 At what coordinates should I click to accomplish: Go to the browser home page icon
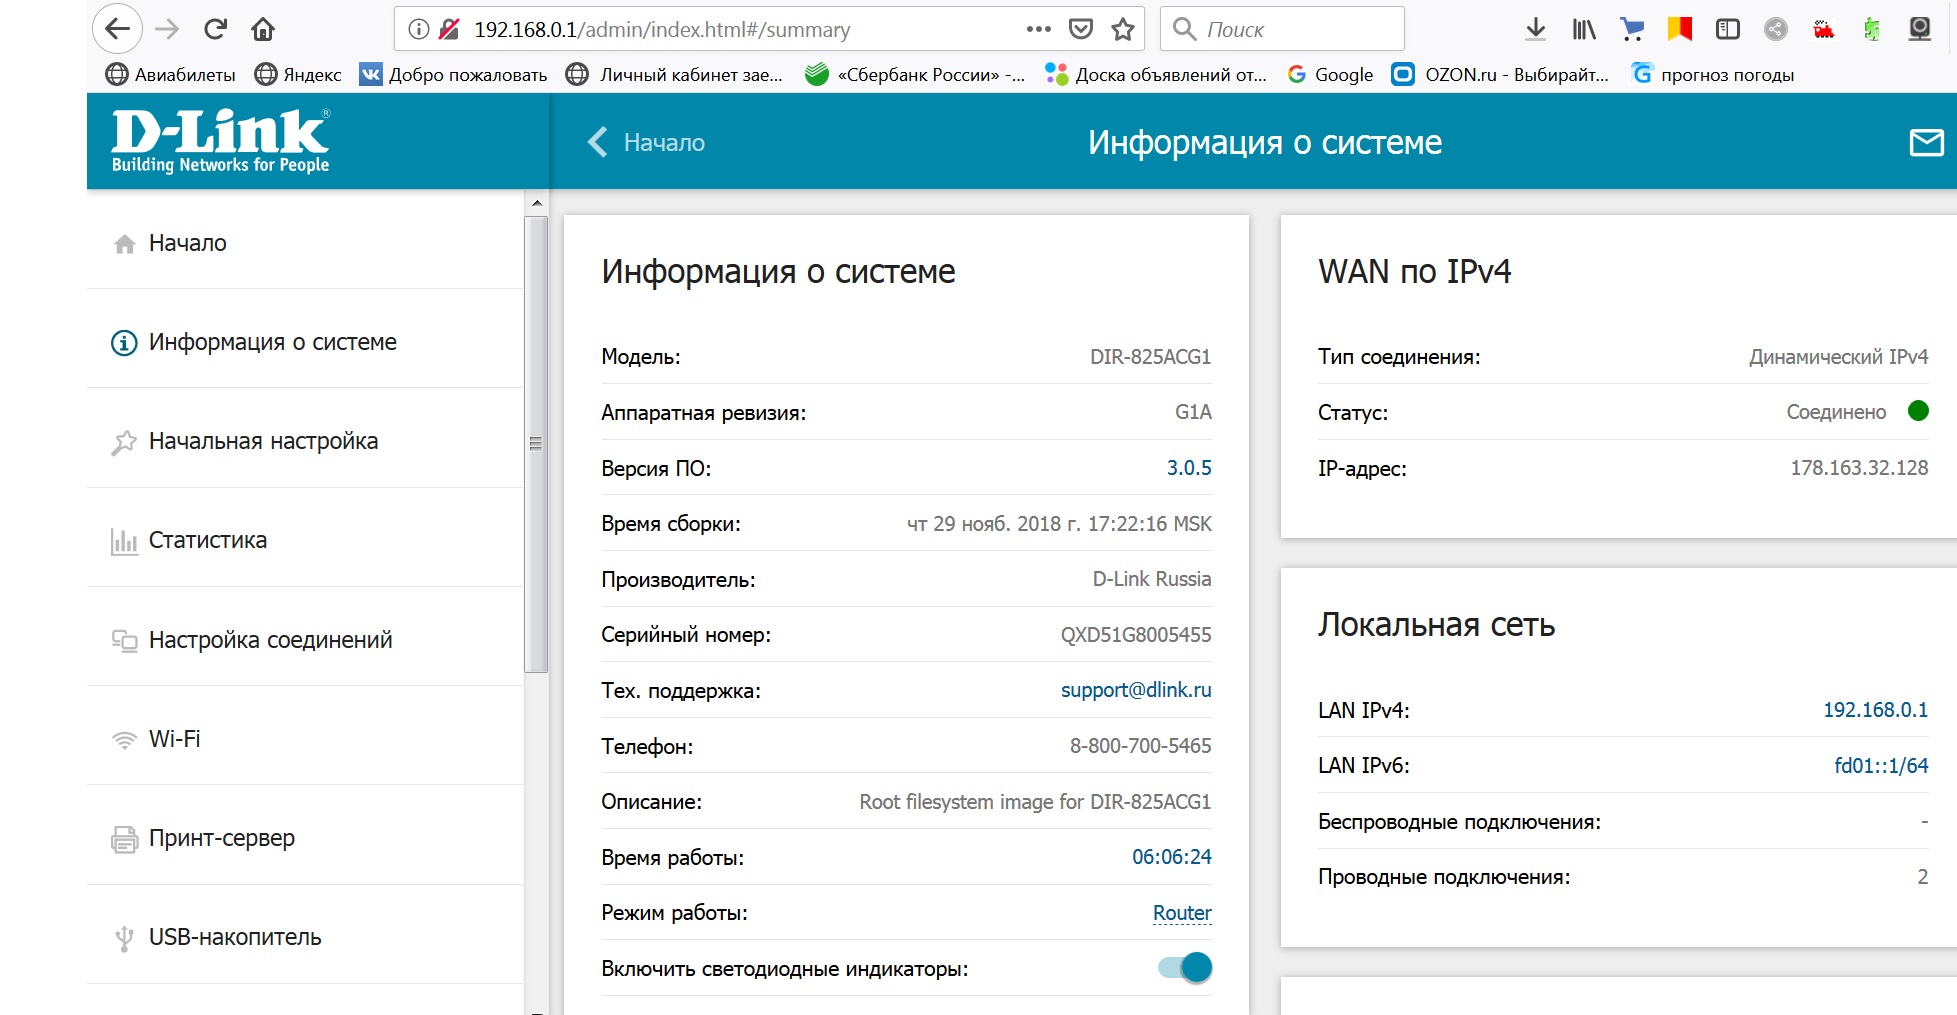(x=263, y=29)
